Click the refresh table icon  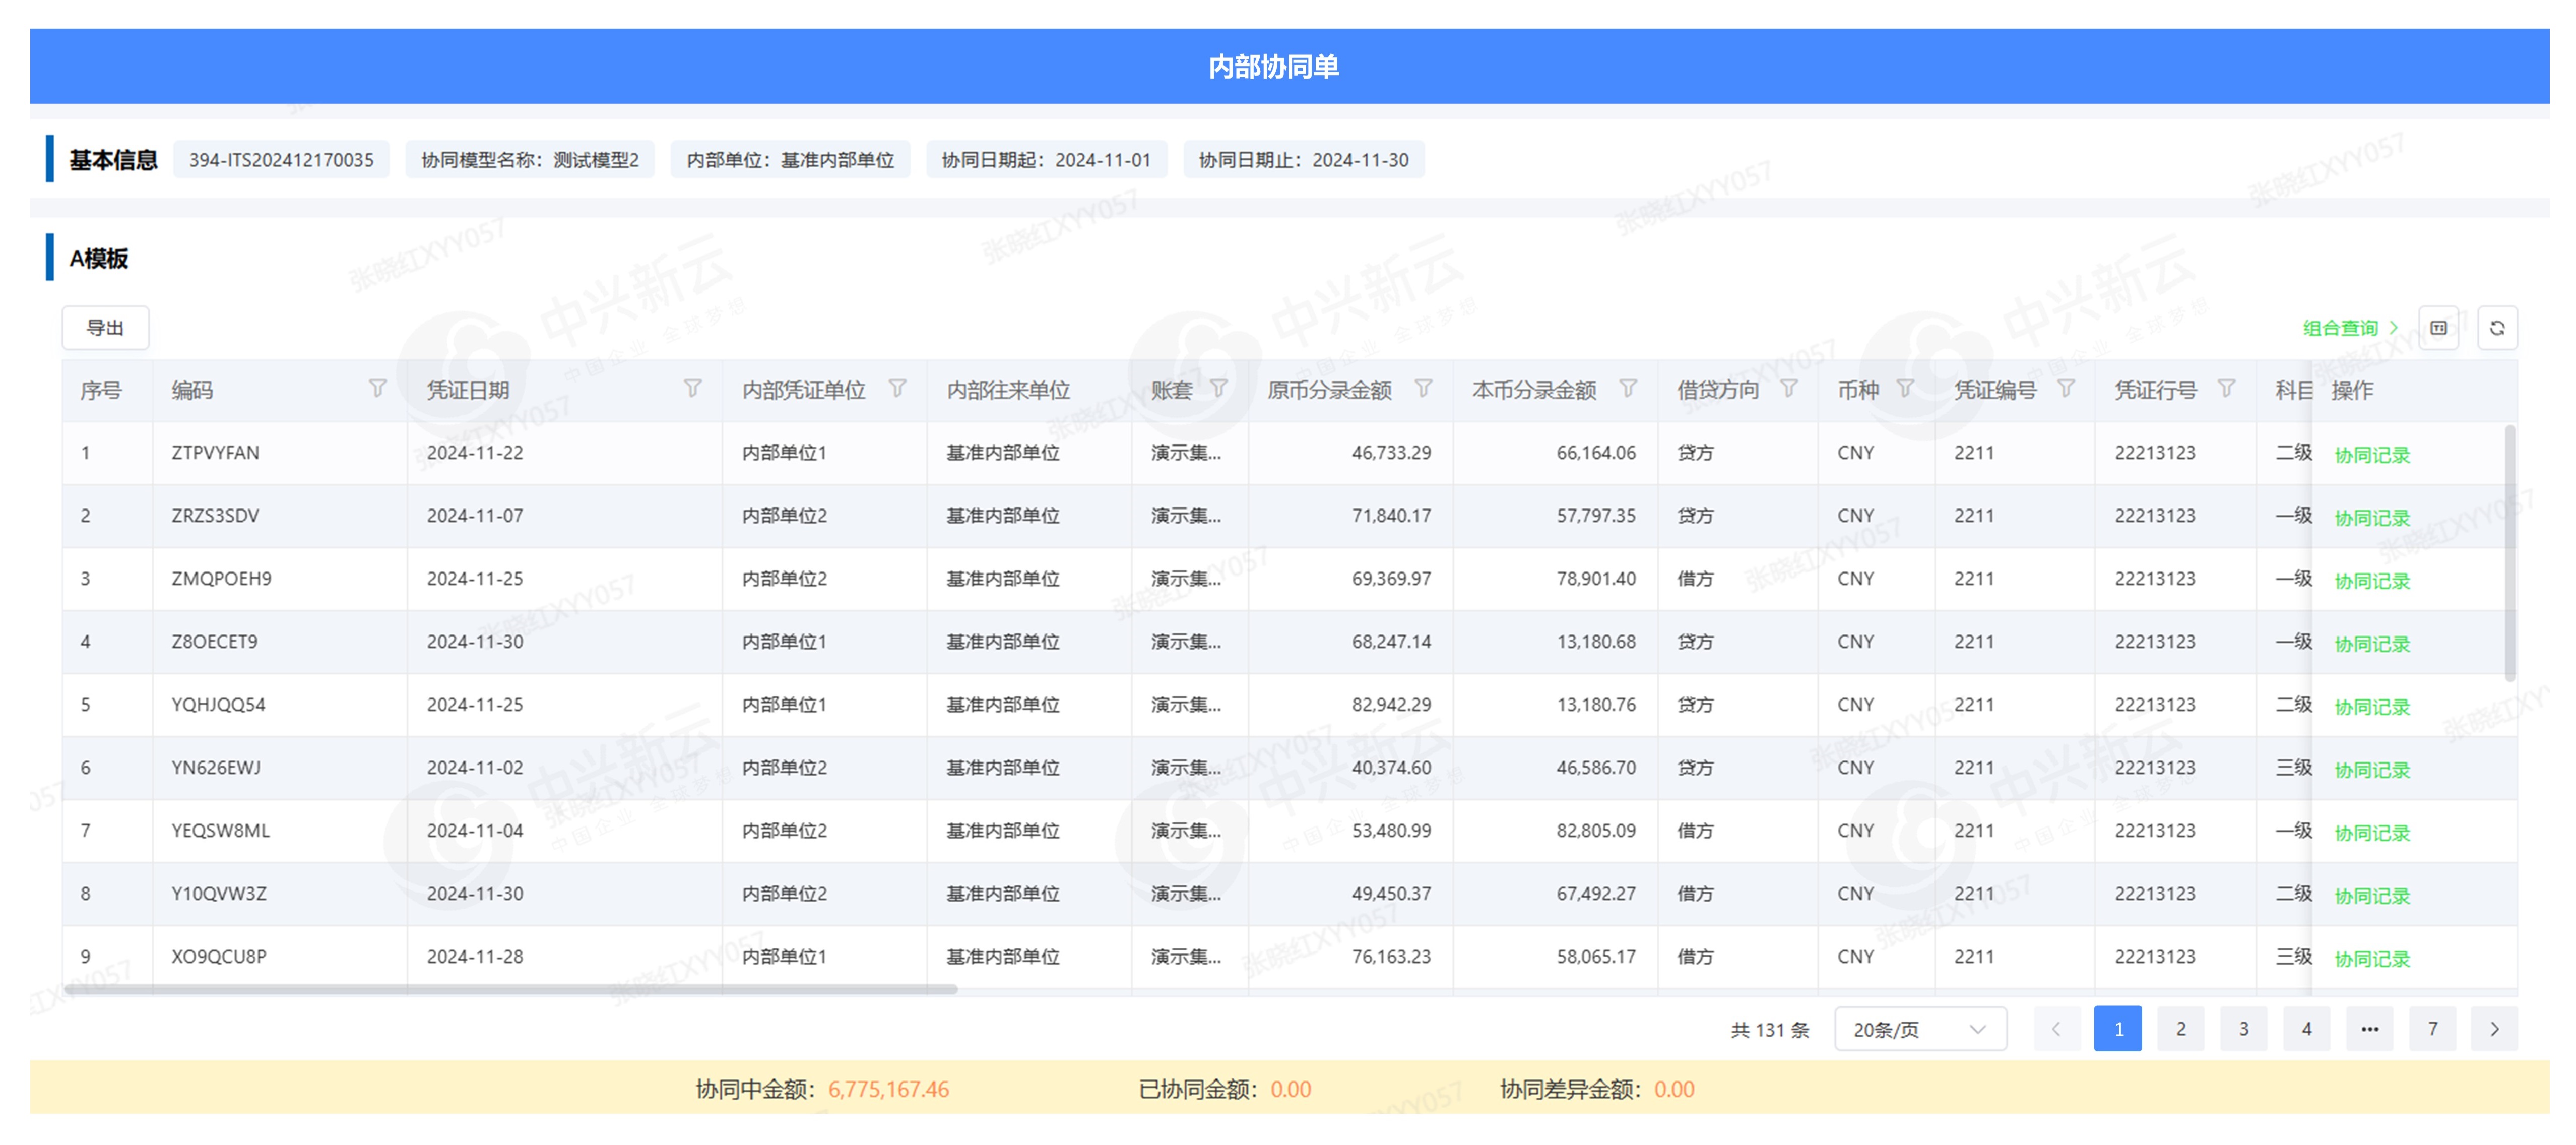point(2497,328)
